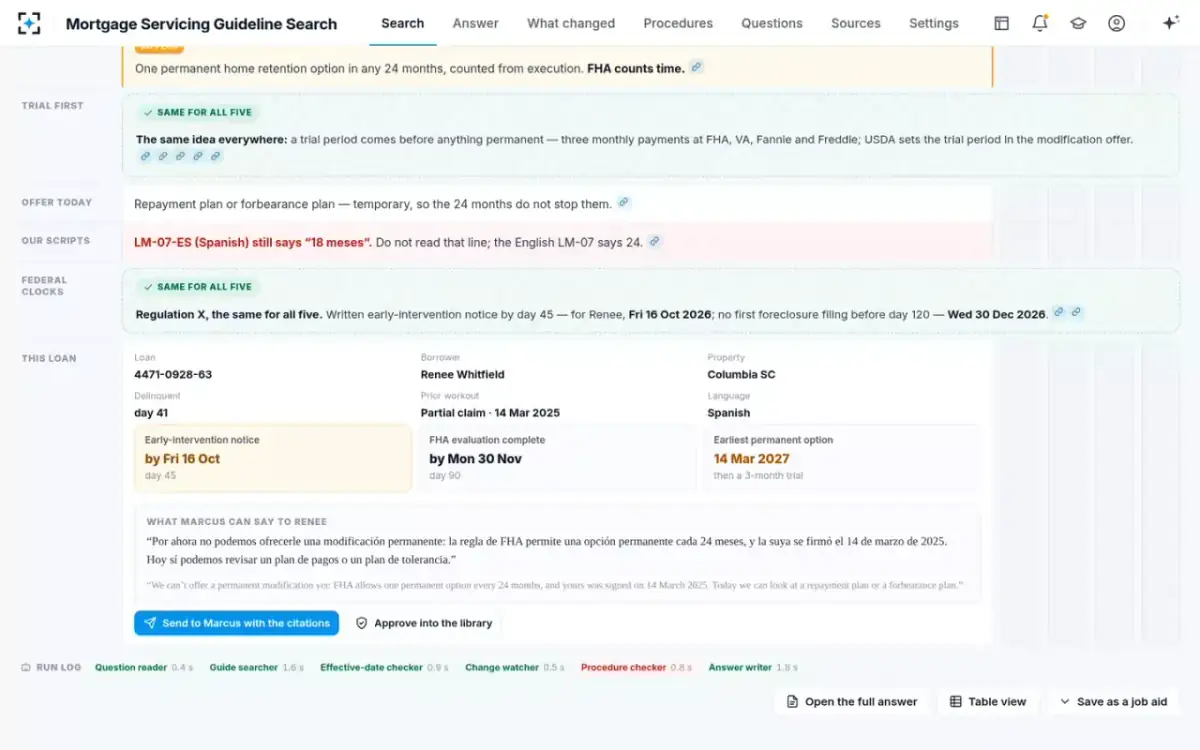Open the graduation cap training icon
The image size is (1200, 750).
tap(1078, 23)
